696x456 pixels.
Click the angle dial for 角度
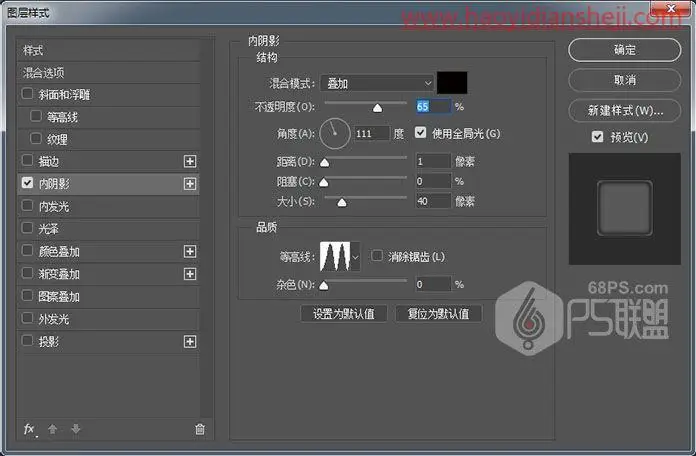coord(335,133)
